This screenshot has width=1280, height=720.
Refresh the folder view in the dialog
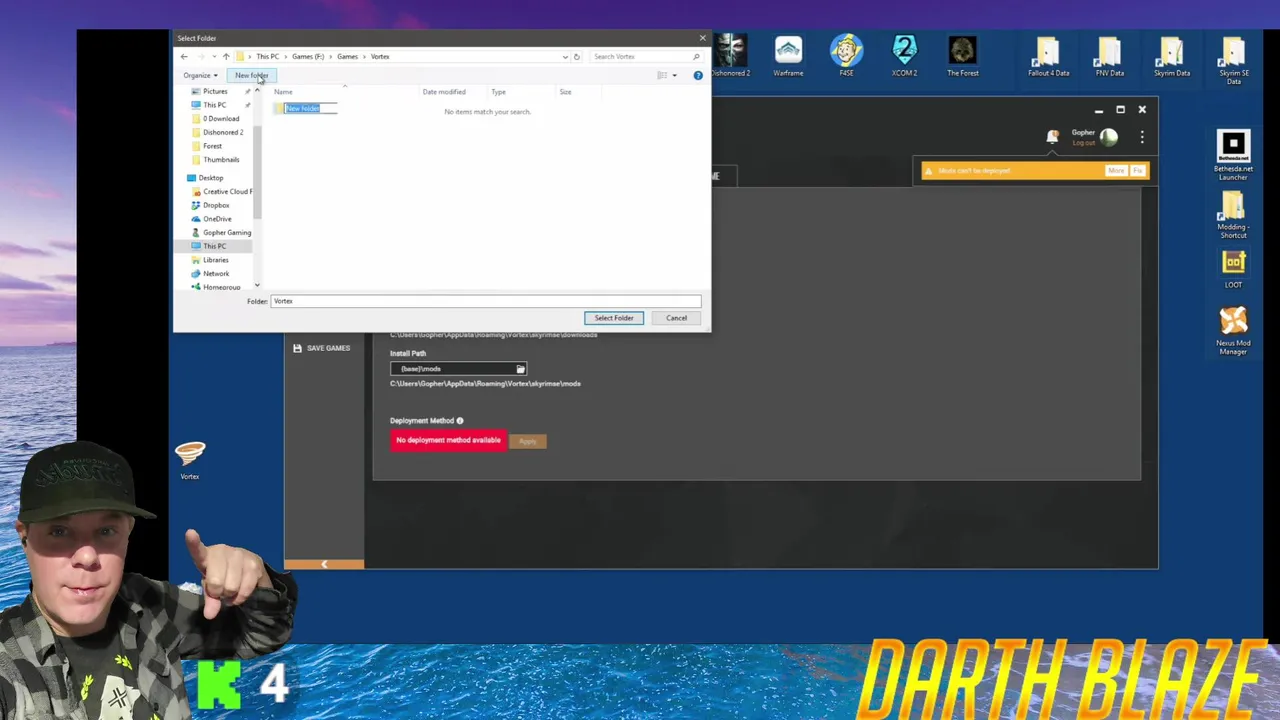576,56
